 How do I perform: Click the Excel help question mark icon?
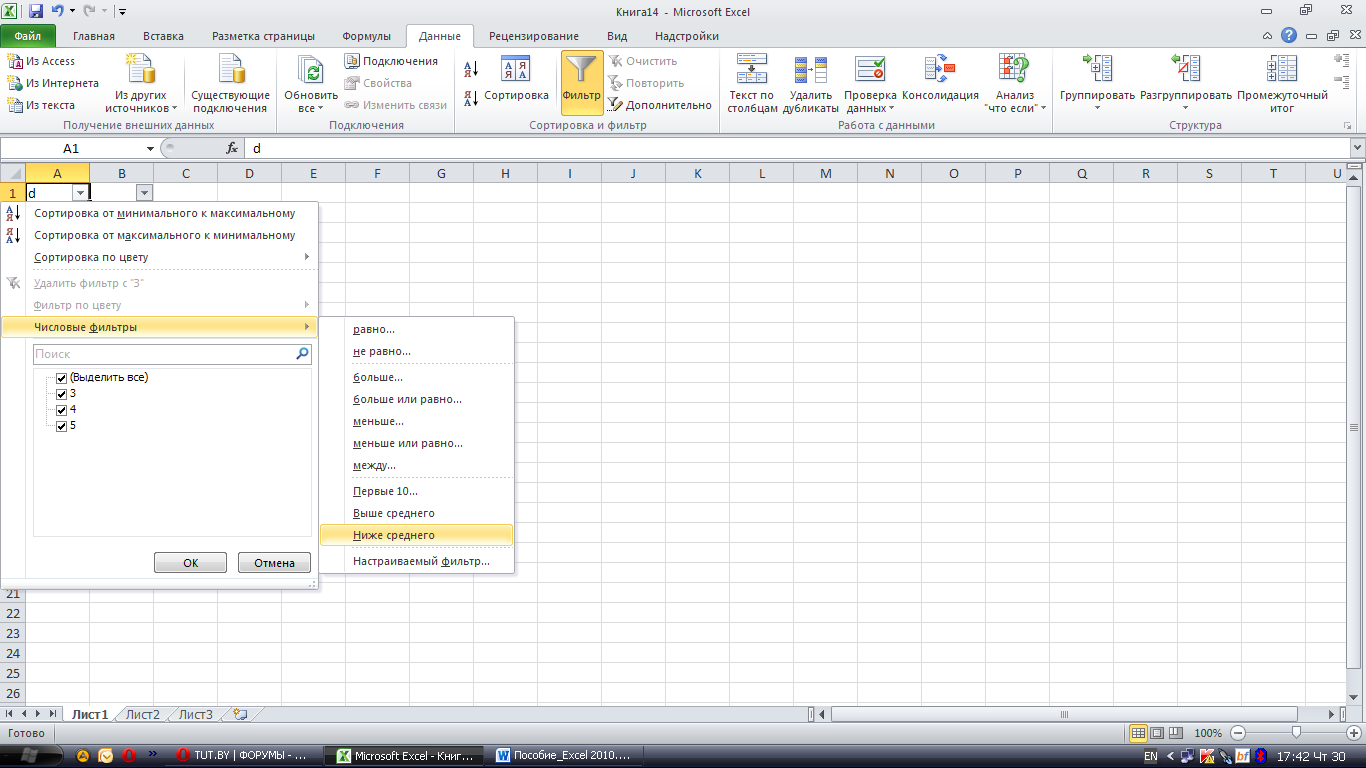click(x=1289, y=36)
